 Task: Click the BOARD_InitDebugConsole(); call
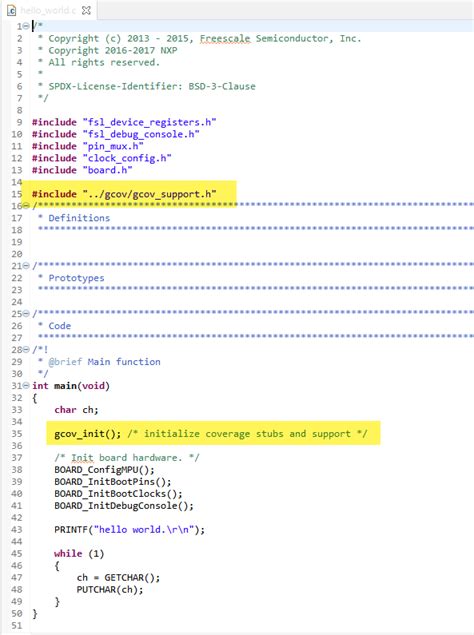pyautogui.click(x=124, y=505)
